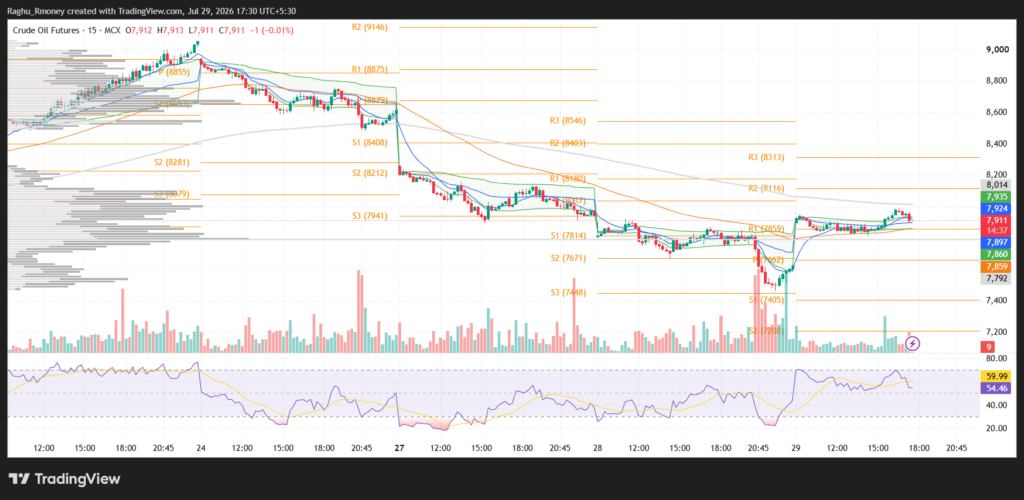1024x500 pixels.
Task: Click the 40.00 RSI scale label
Action: [997, 405]
